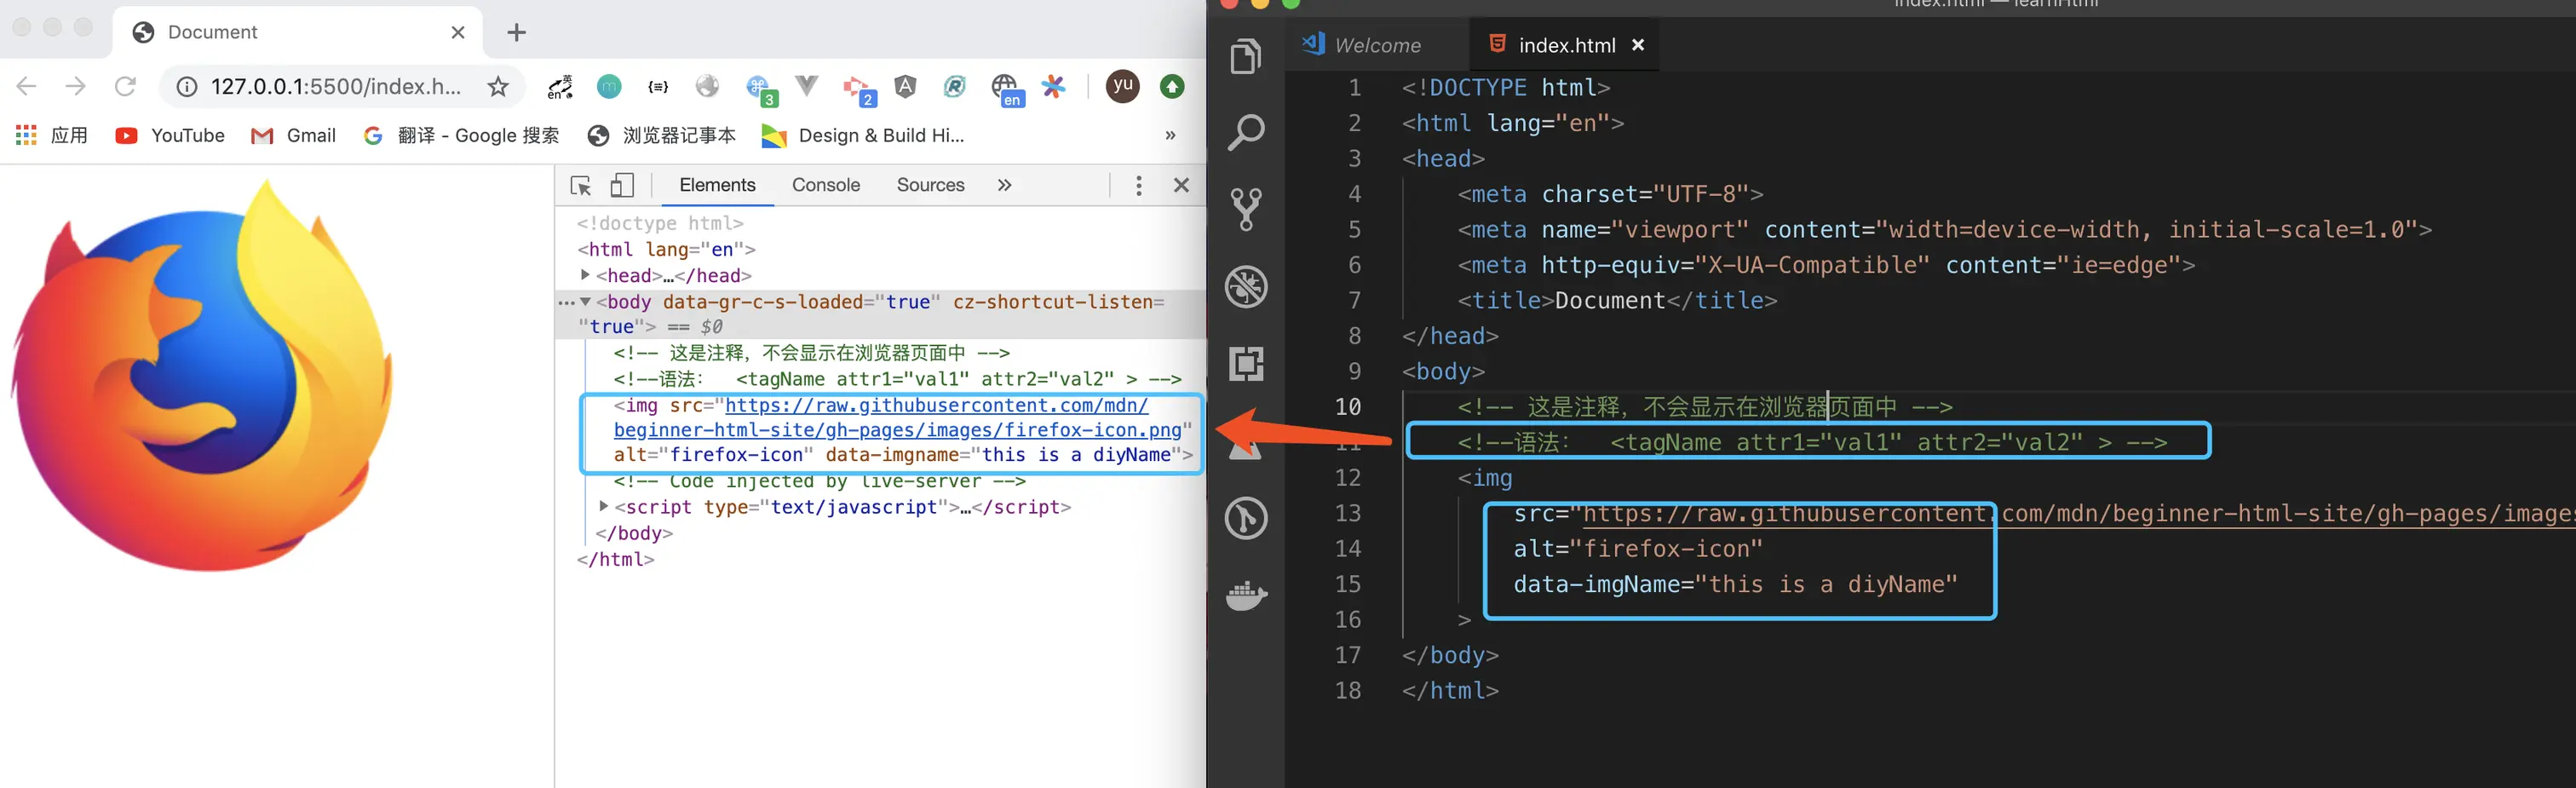The image size is (2576, 788).
Task: Activate the DevTools element inspector tool
Action: pyautogui.click(x=580, y=186)
